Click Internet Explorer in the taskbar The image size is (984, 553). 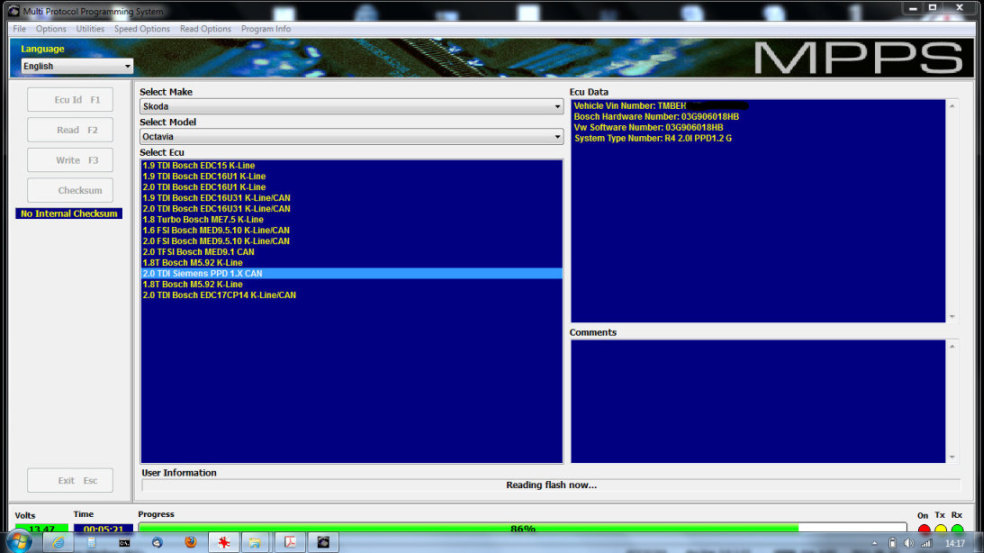tap(58, 542)
